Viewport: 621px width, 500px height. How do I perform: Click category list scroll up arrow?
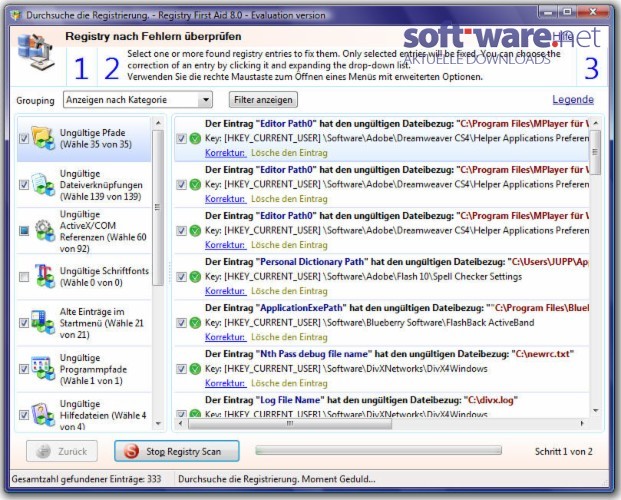(158, 123)
